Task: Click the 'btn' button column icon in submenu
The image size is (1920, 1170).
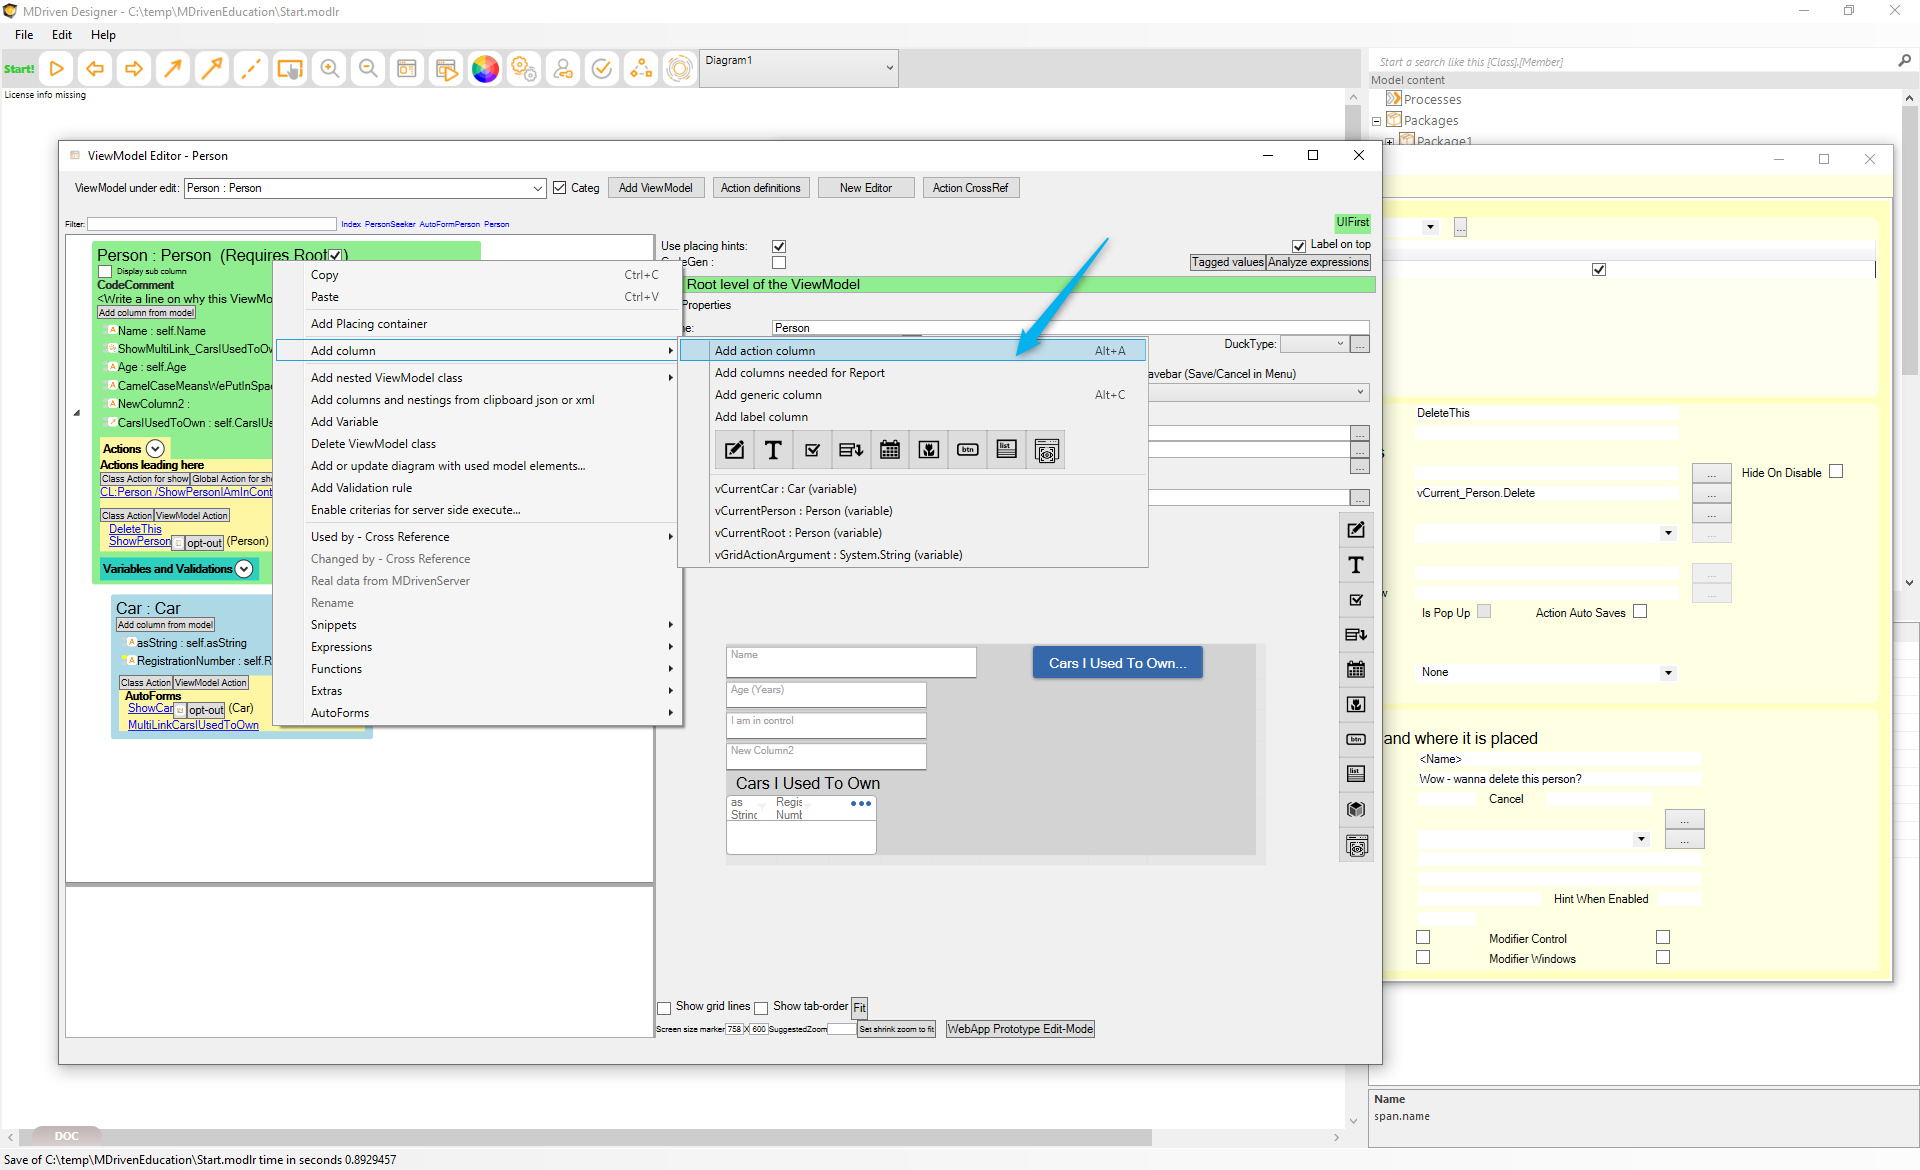Action: 968,450
